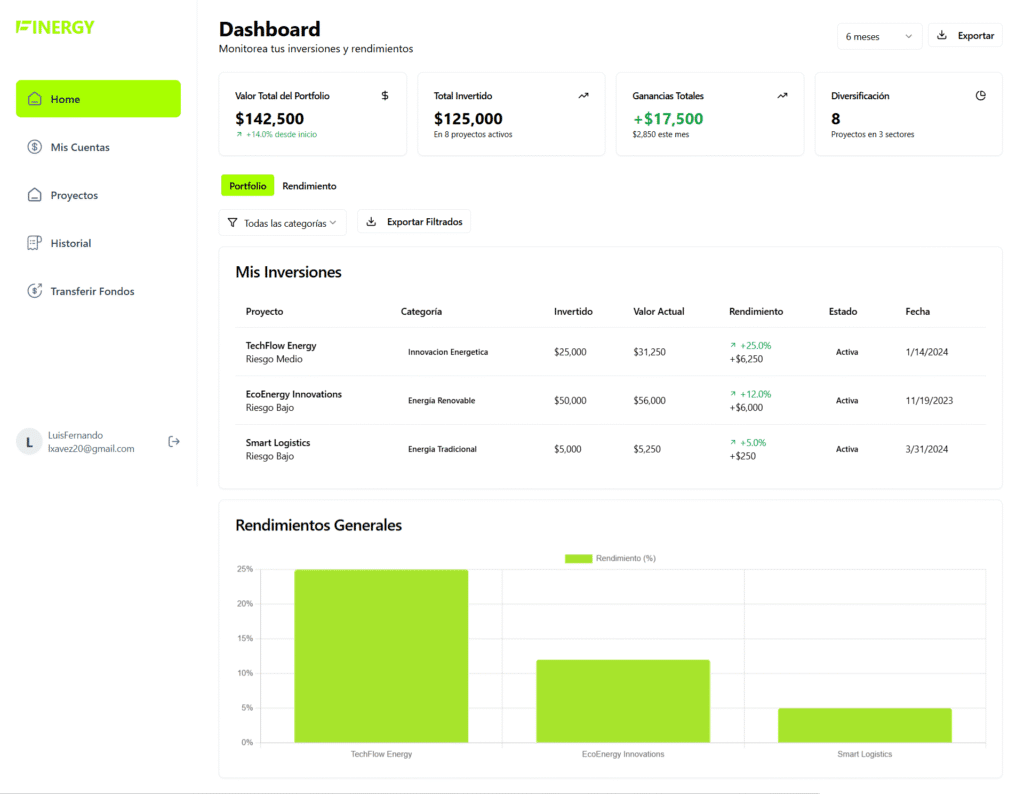Expand the Todas las categorías filter
1024x795 pixels.
(283, 223)
